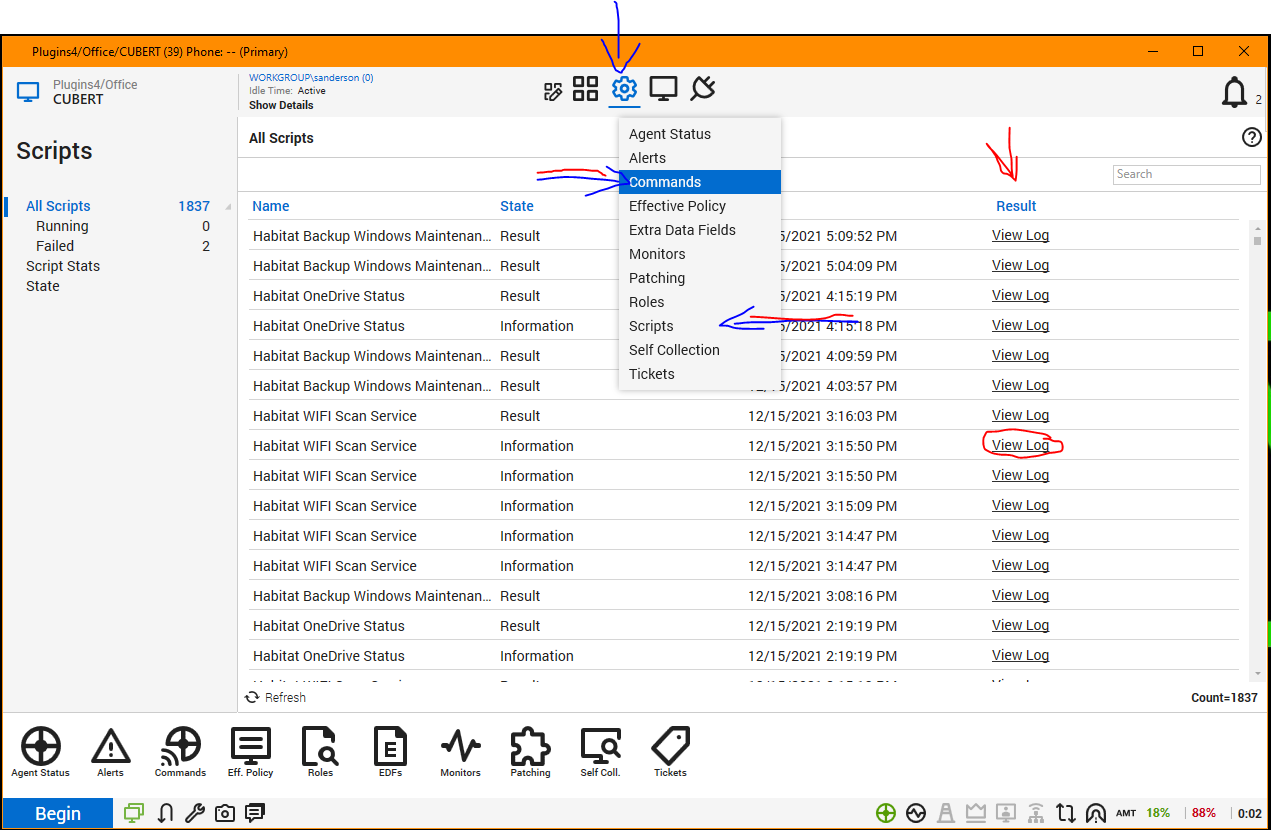Click the notification bell icon
The width and height of the screenshot is (1271, 830).
pos(1235,92)
